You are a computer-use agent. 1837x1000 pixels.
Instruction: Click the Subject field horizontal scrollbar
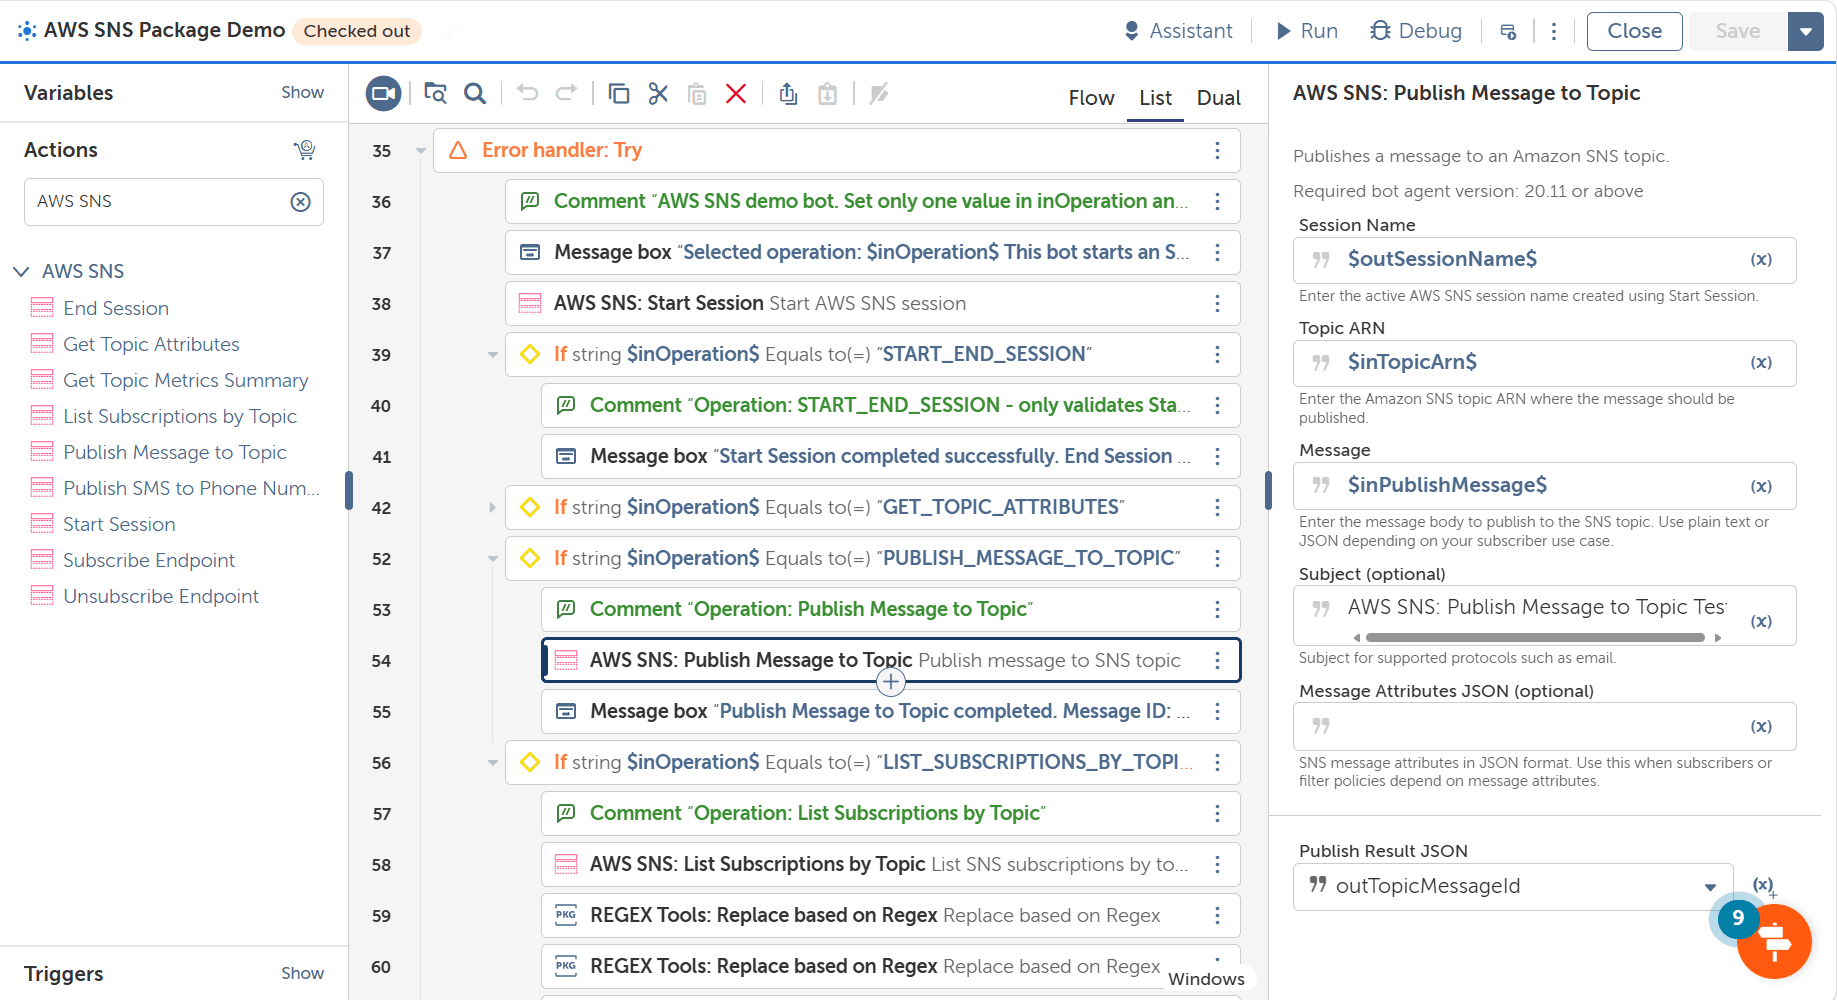1535,637
